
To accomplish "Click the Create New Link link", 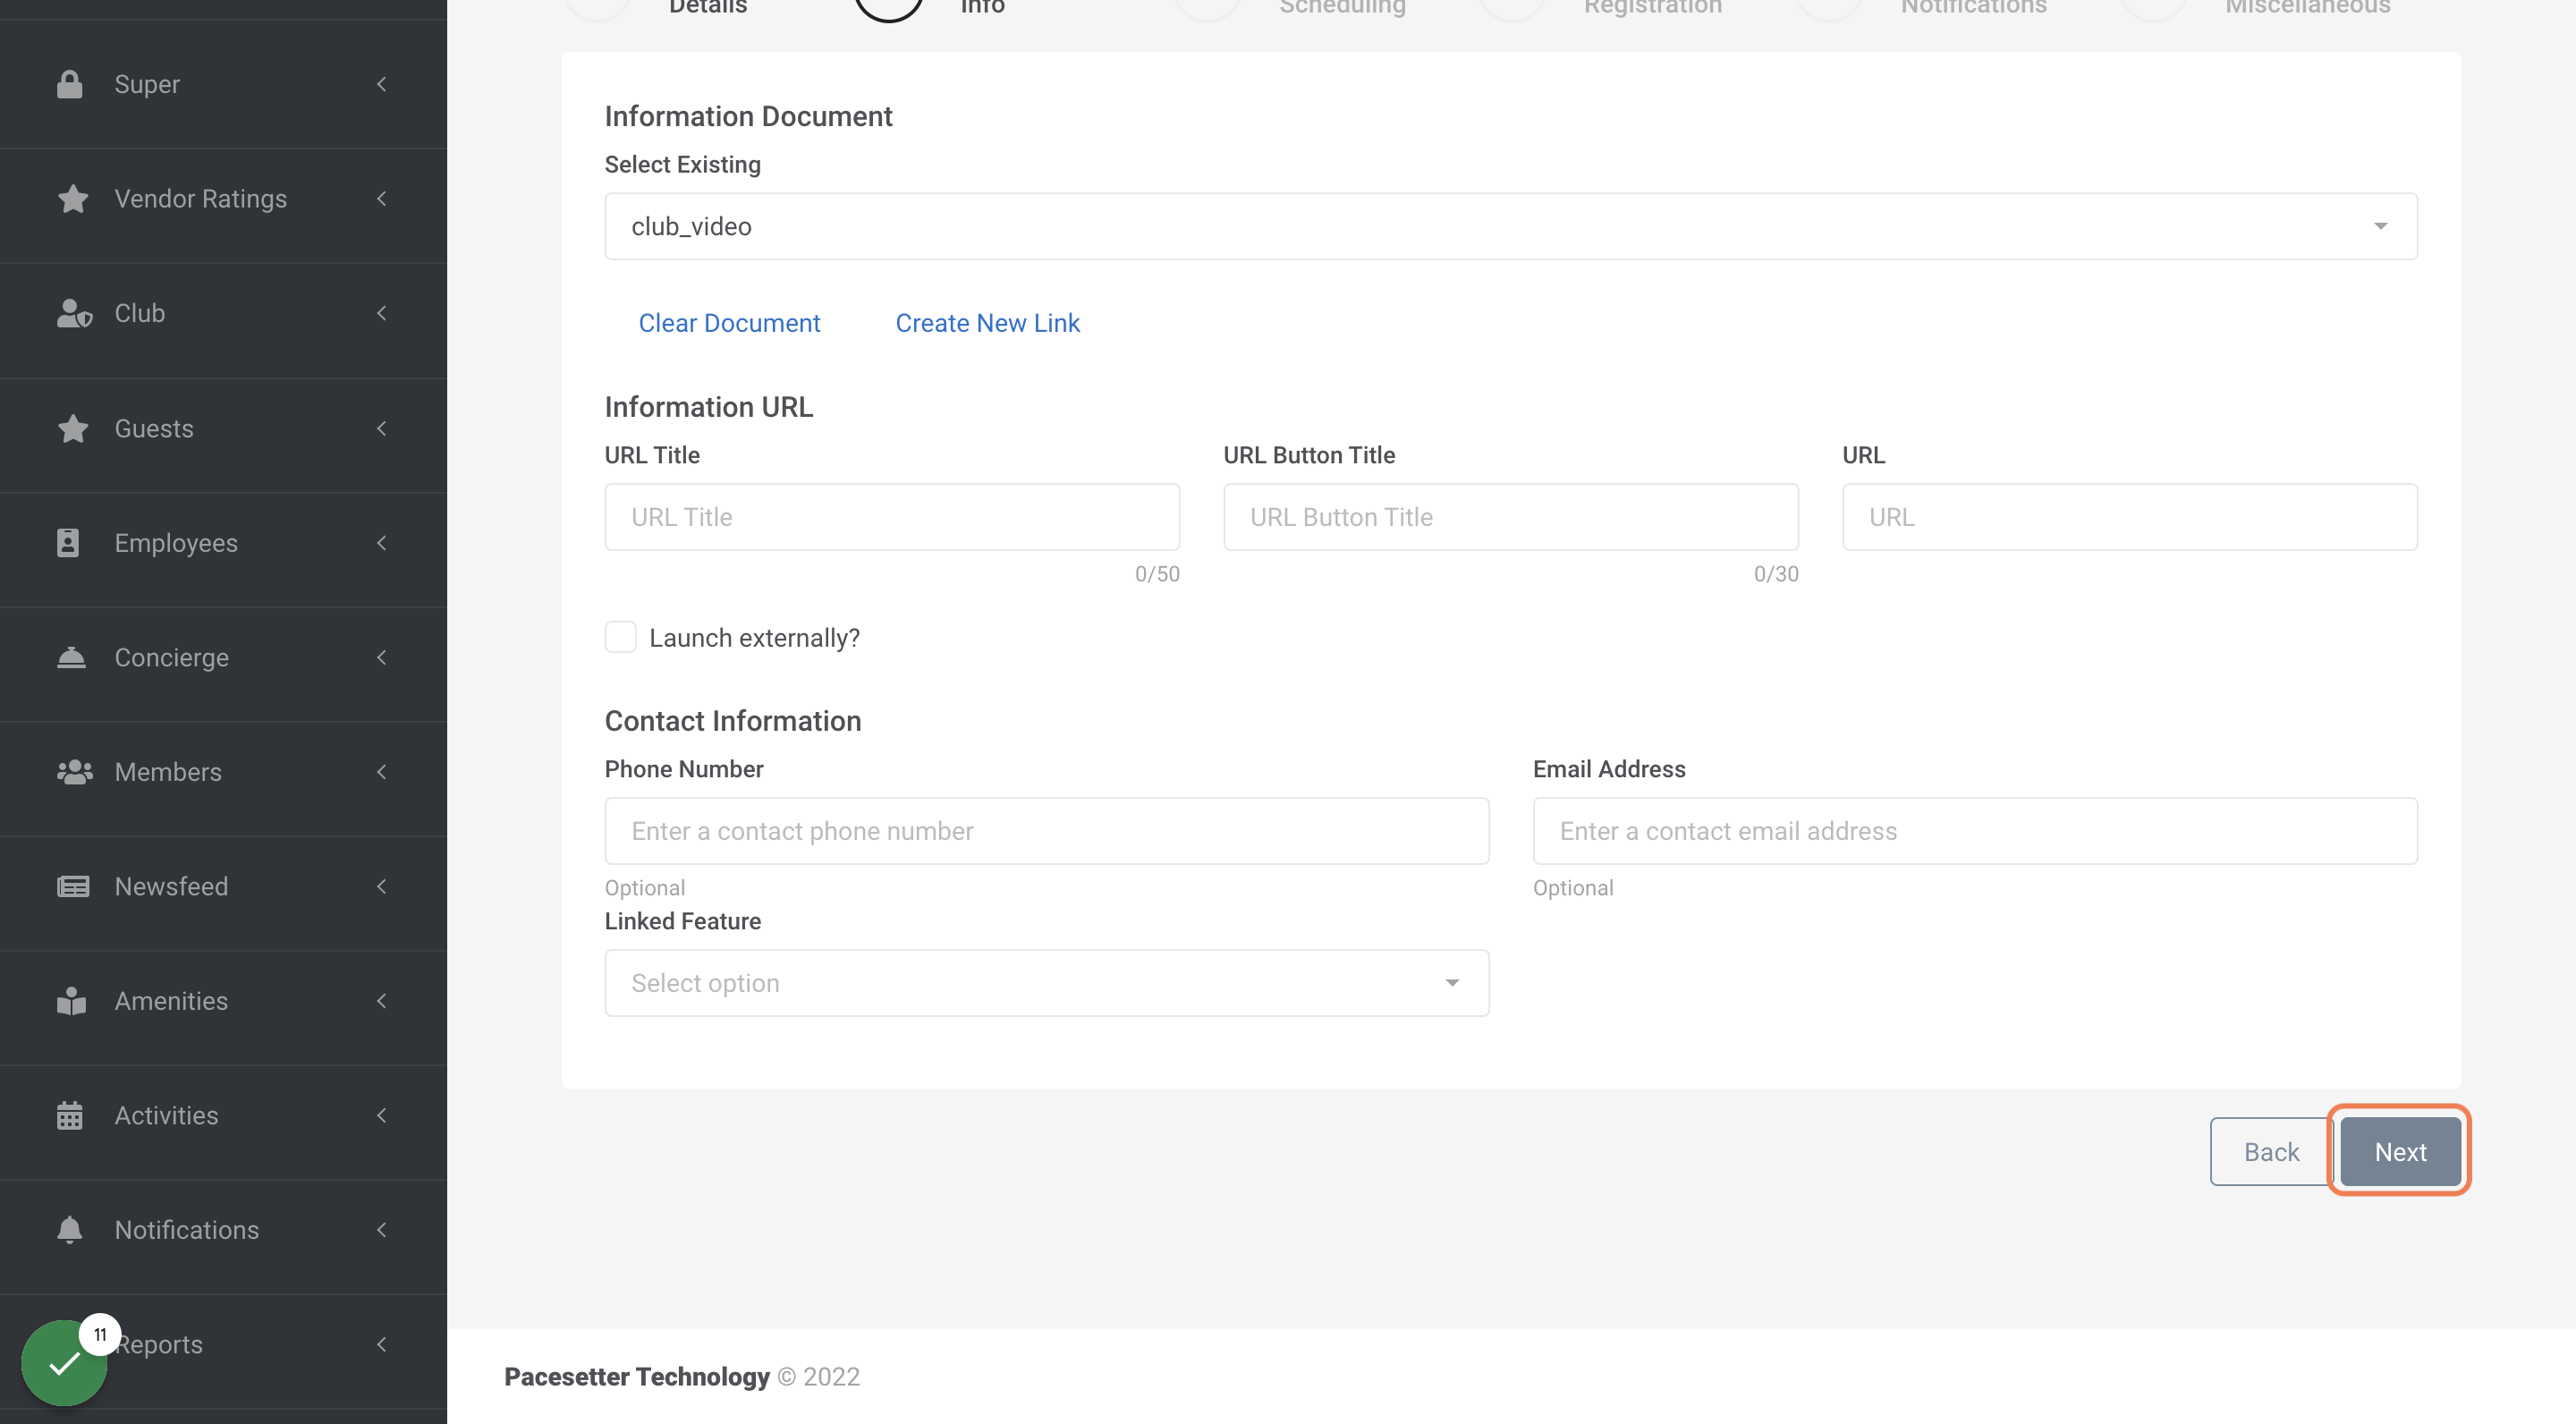I will (x=987, y=323).
